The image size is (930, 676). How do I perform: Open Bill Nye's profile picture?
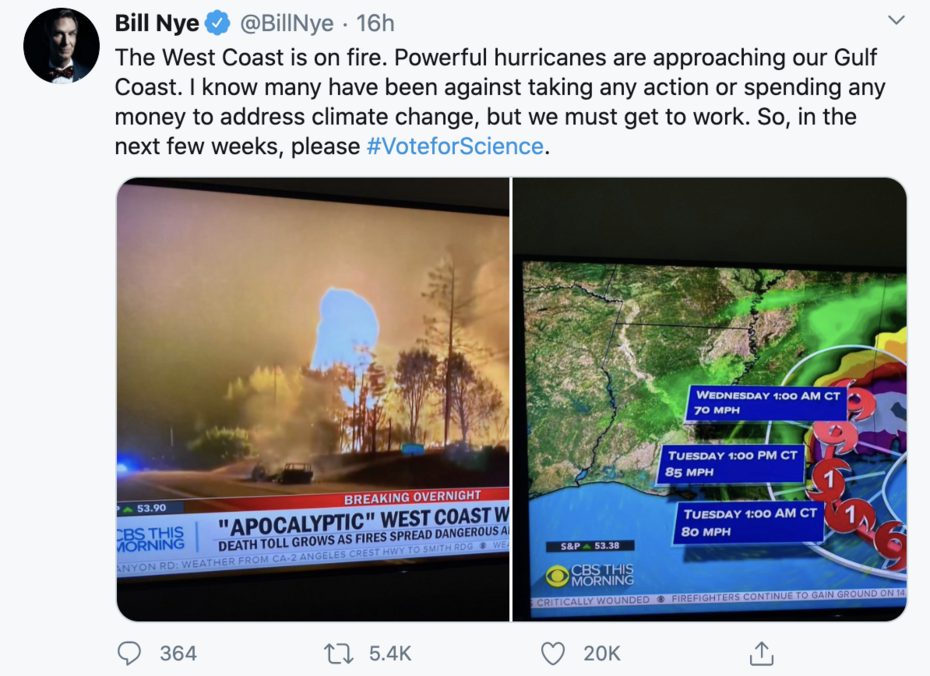coord(61,46)
